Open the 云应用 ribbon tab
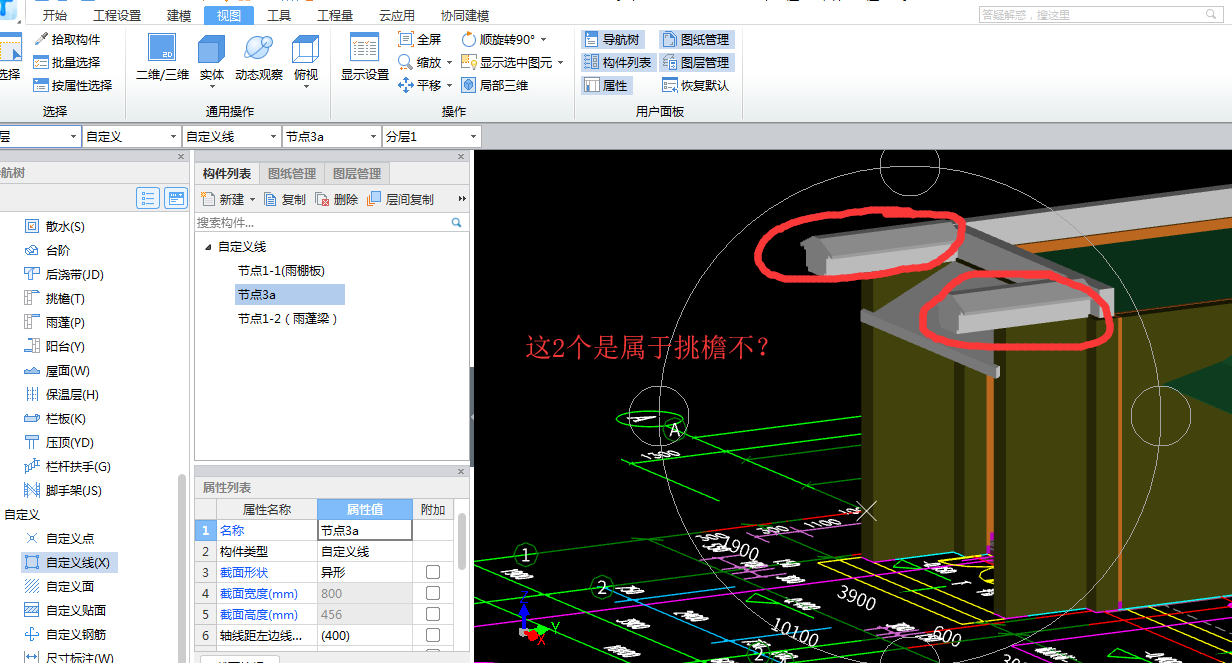 point(397,15)
